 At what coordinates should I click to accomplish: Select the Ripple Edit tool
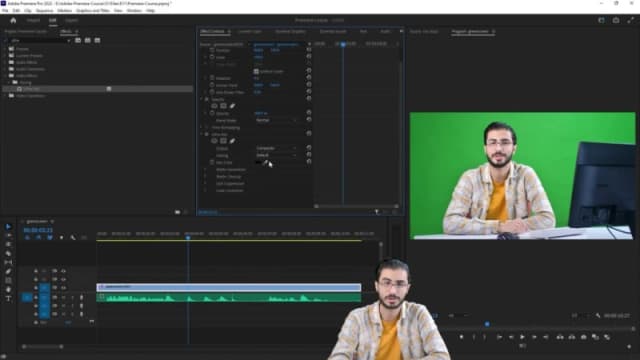point(8,244)
